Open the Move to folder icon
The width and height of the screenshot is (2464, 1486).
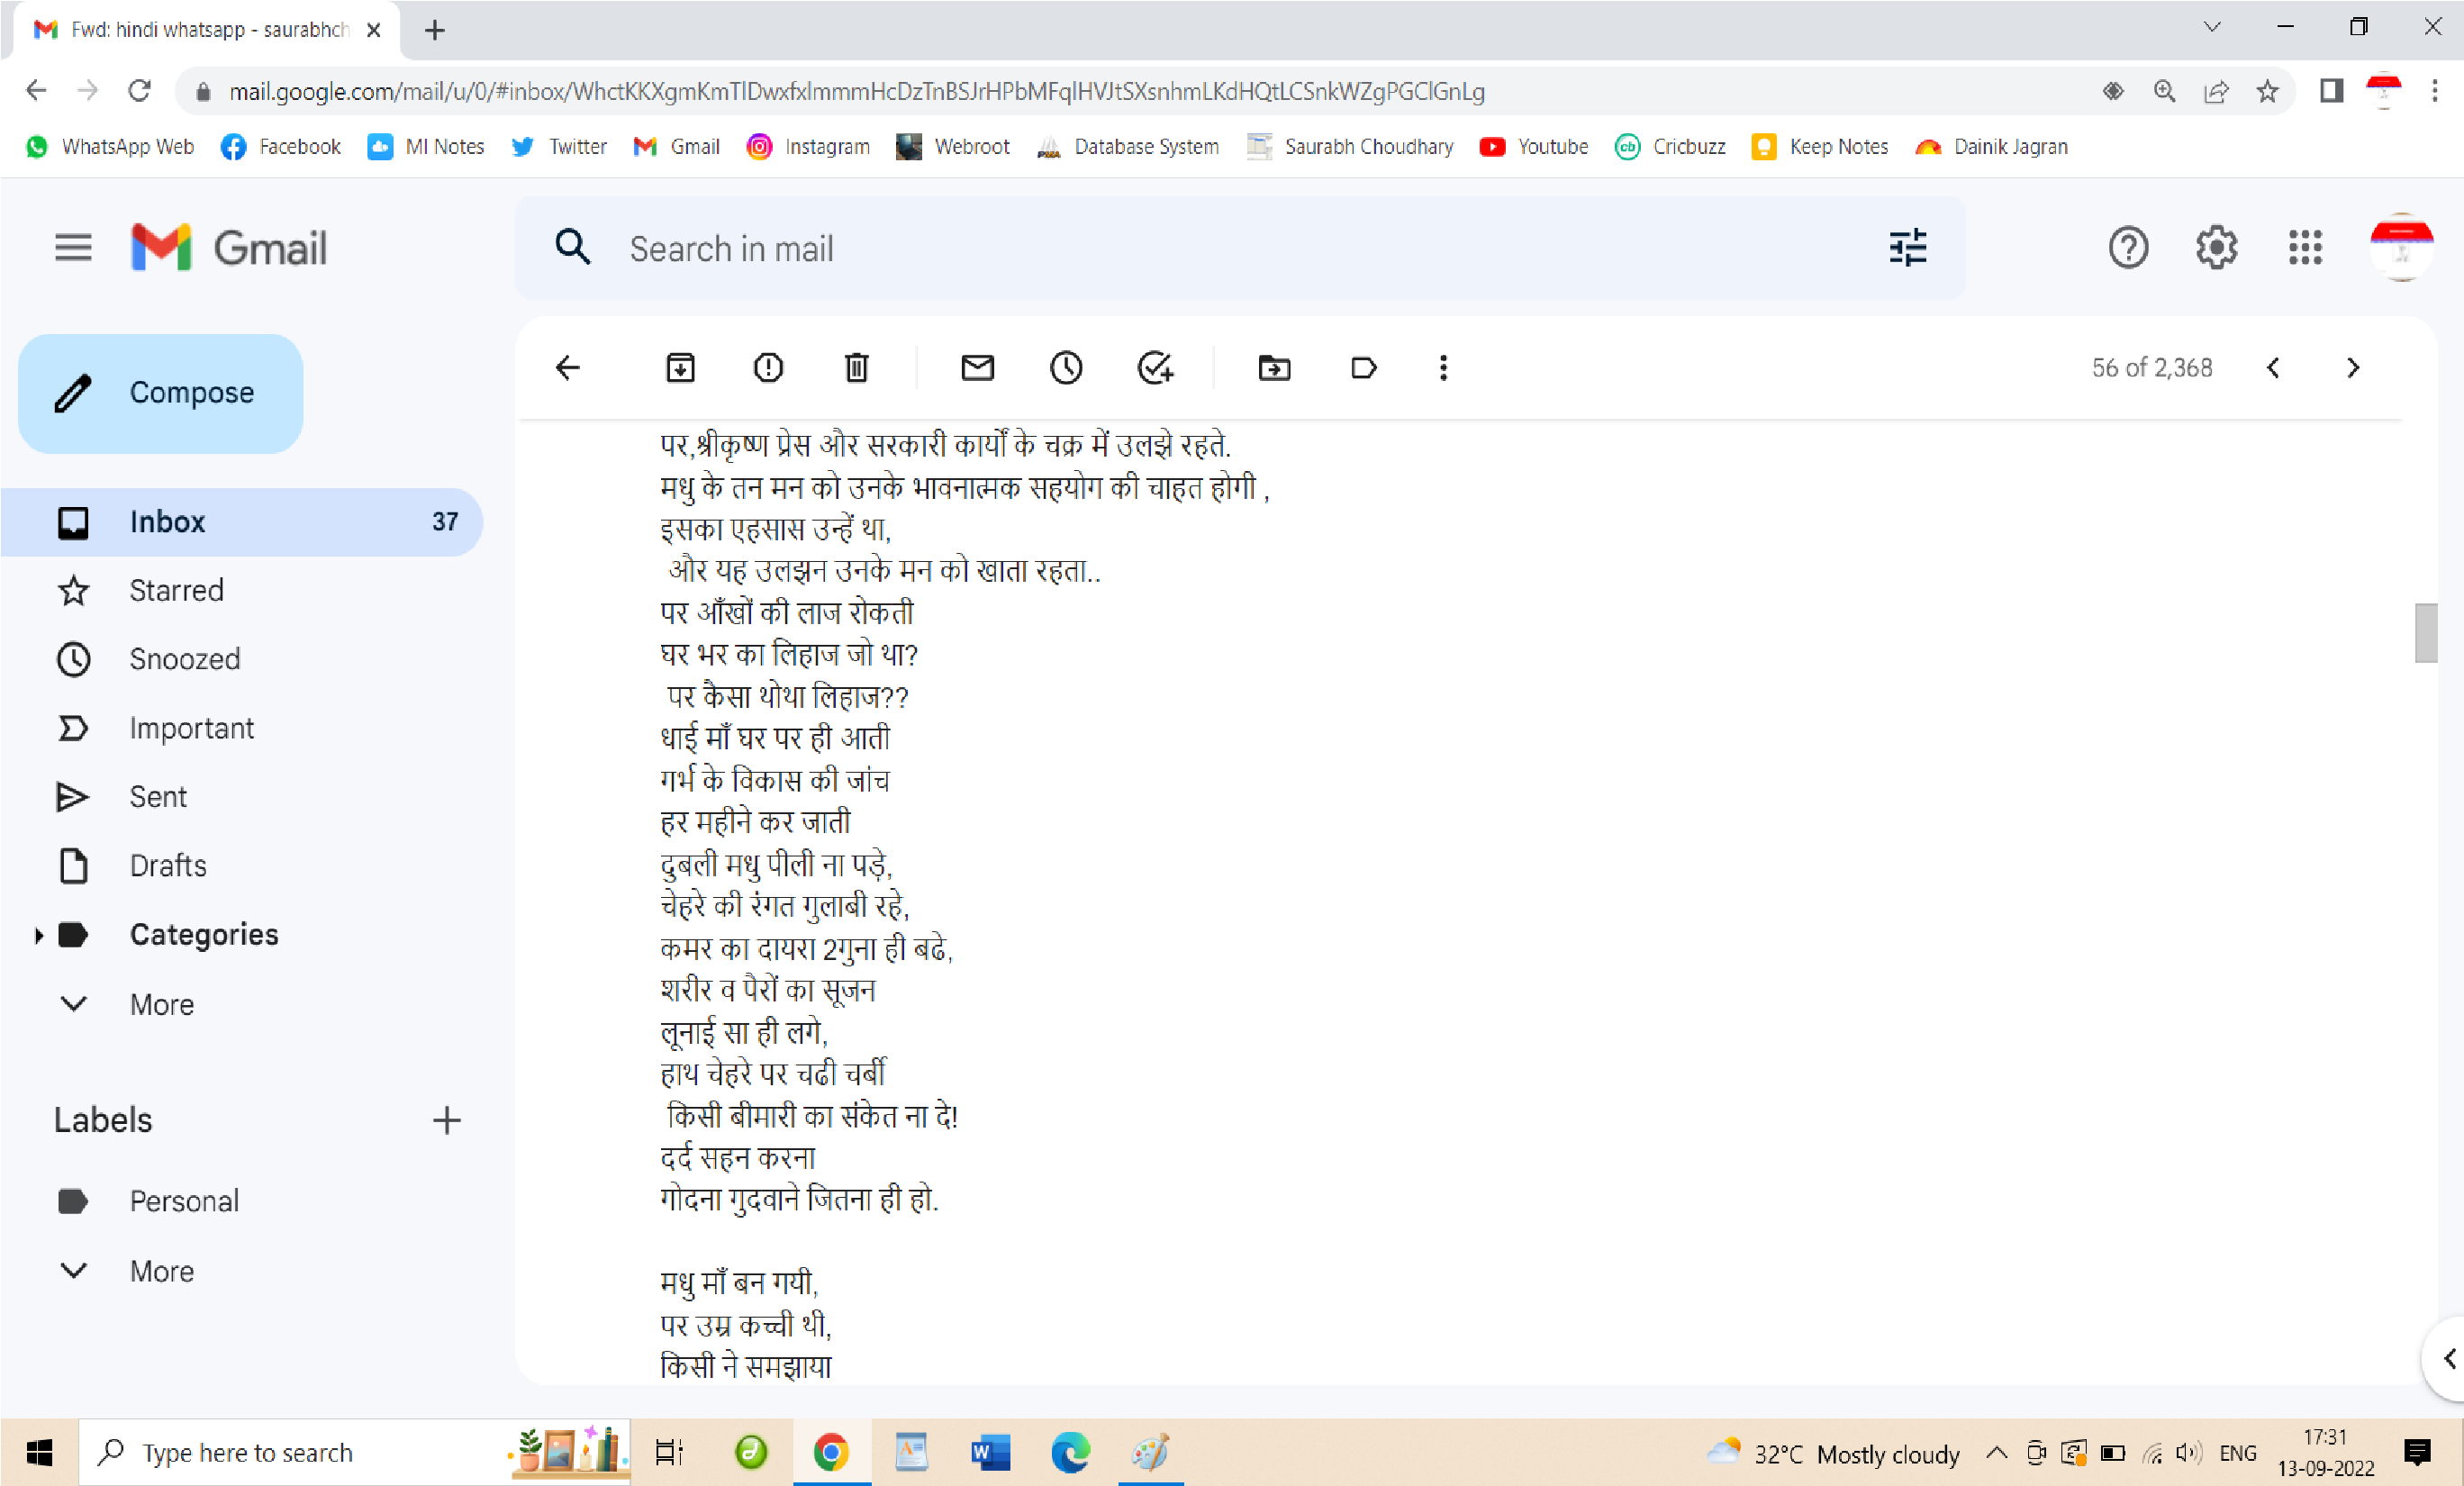click(x=1274, y=368)
